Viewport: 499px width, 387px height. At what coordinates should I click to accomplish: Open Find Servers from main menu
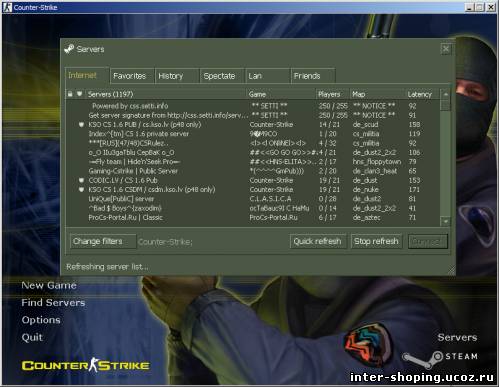click(x=53, y=303)
